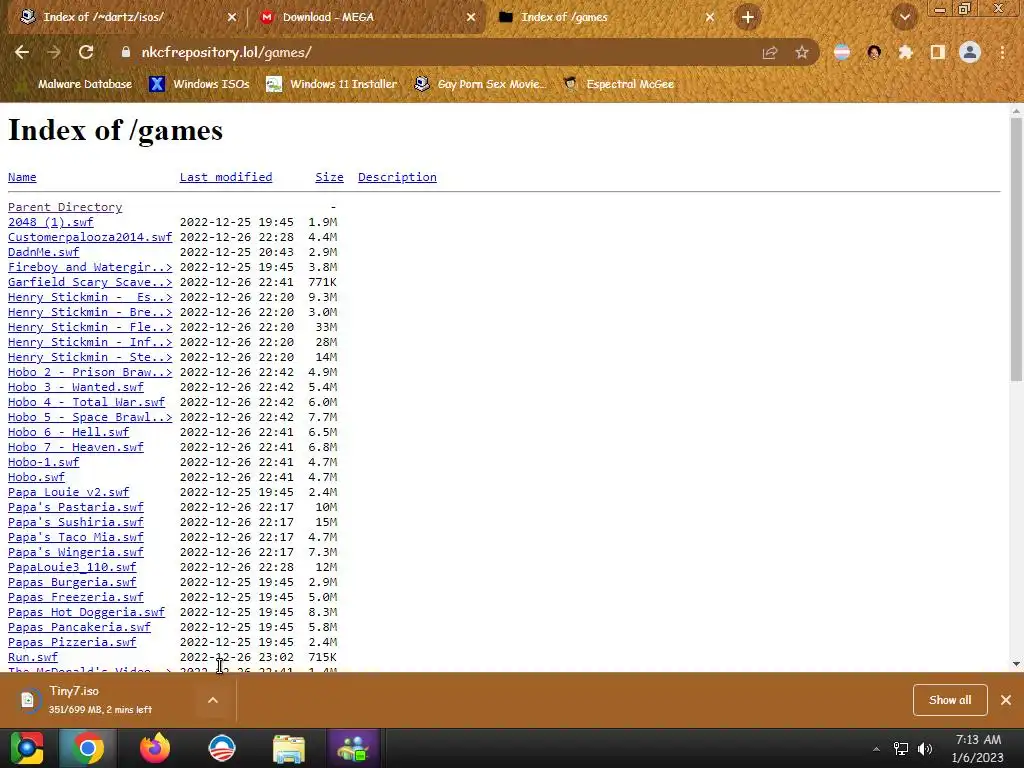Open a new browser tab

tap(748, 17)
